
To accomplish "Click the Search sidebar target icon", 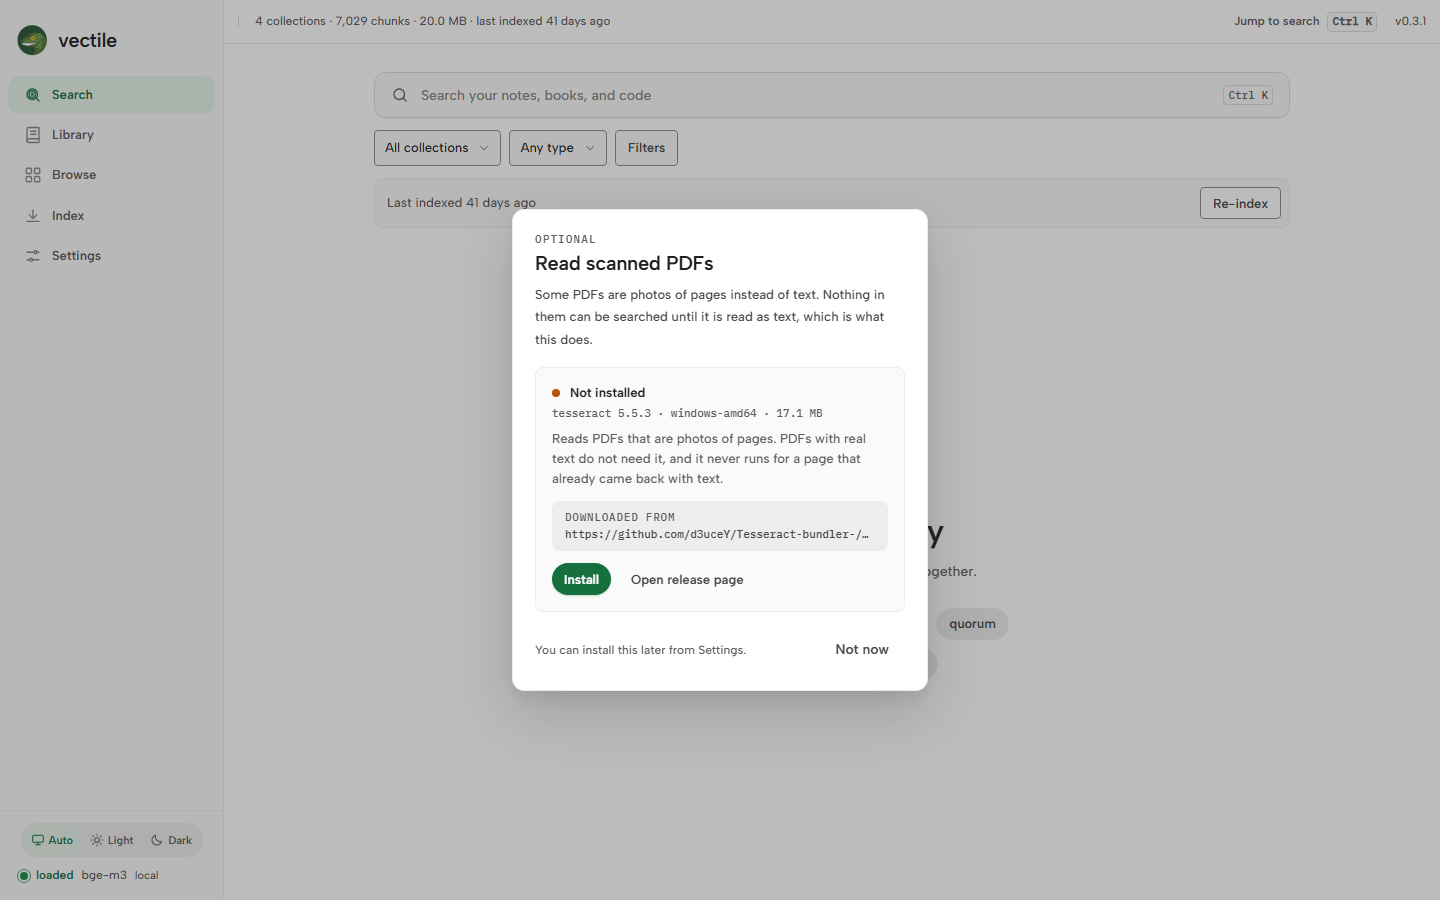I will click(x=33, y=95).
